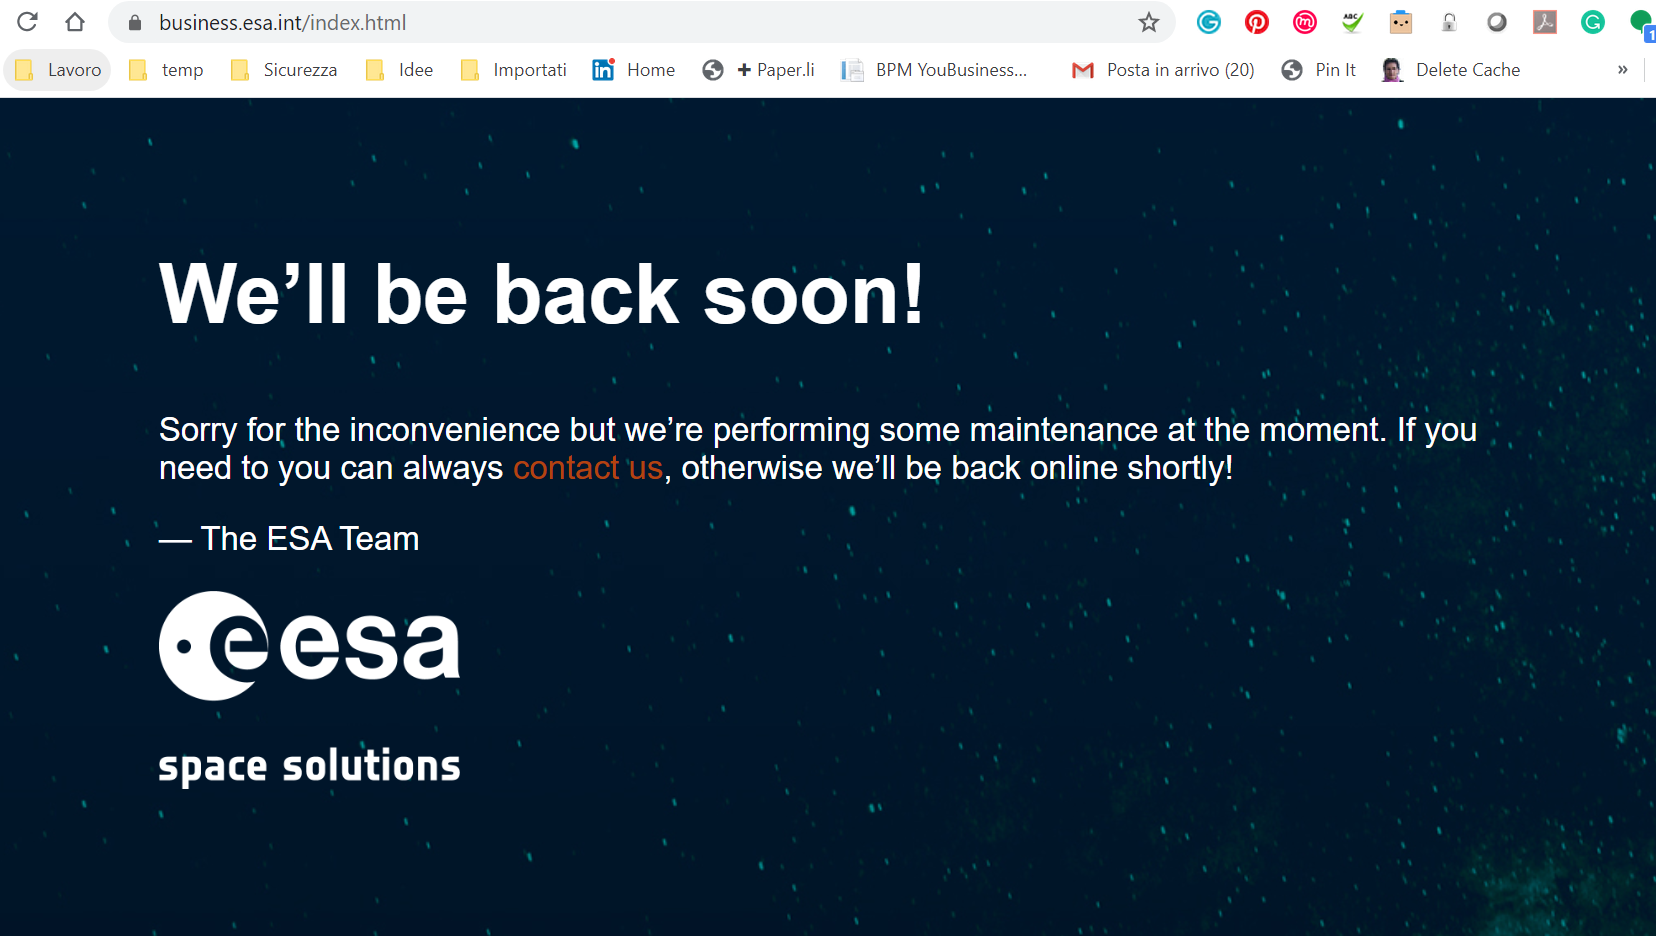The height and width of the screenshot is (936, 1656).
Task: Reload the page with the refresh icon
Action: [27, 22]
